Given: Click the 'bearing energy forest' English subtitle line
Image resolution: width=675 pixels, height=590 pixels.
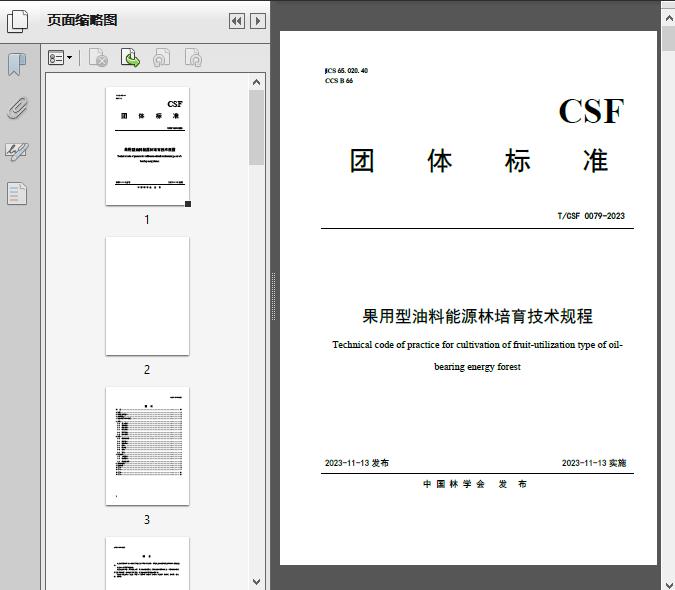Looking at the screenshot, I should 477,367.
